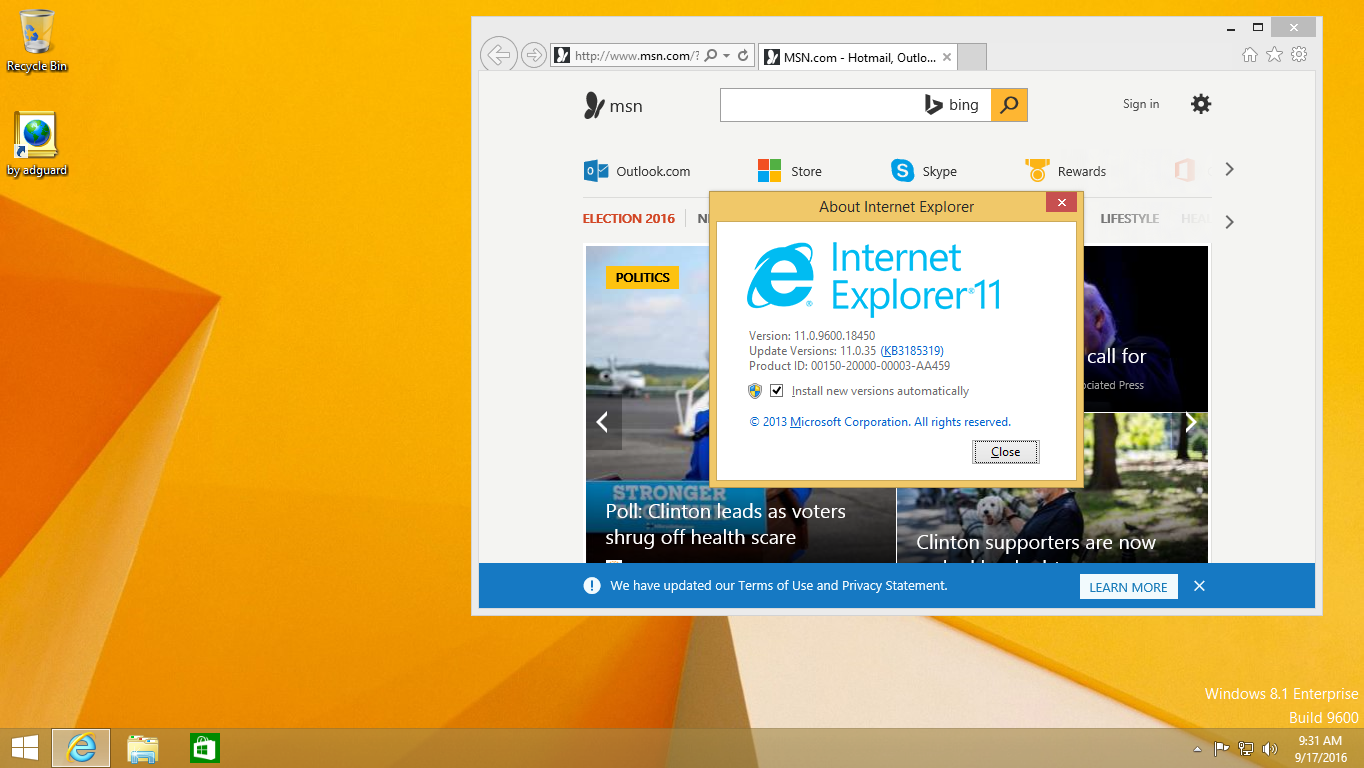Show previous story with left arrow
The image size is (1364, 768).
[603, 423]
